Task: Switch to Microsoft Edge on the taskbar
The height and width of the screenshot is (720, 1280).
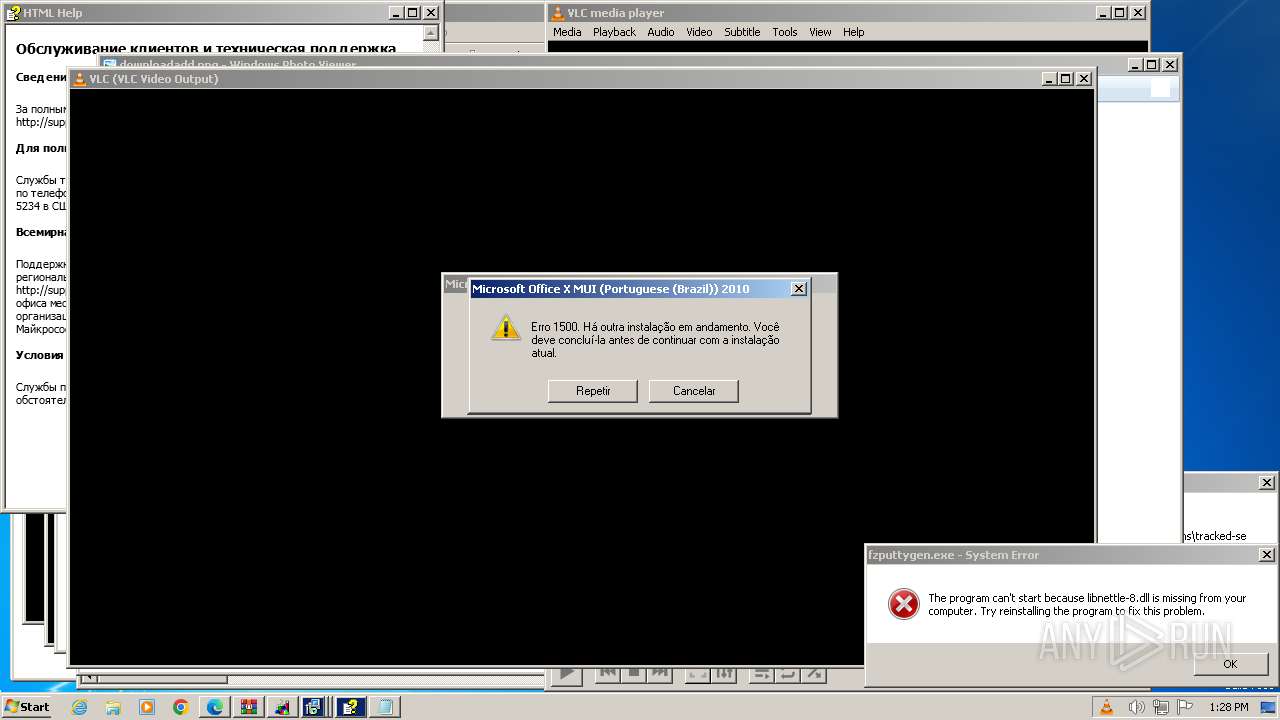Action: (x=215, y=707)
